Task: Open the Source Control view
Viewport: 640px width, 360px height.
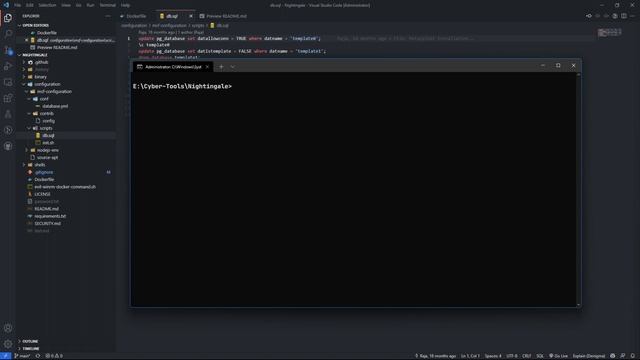Action: [8, 50]
